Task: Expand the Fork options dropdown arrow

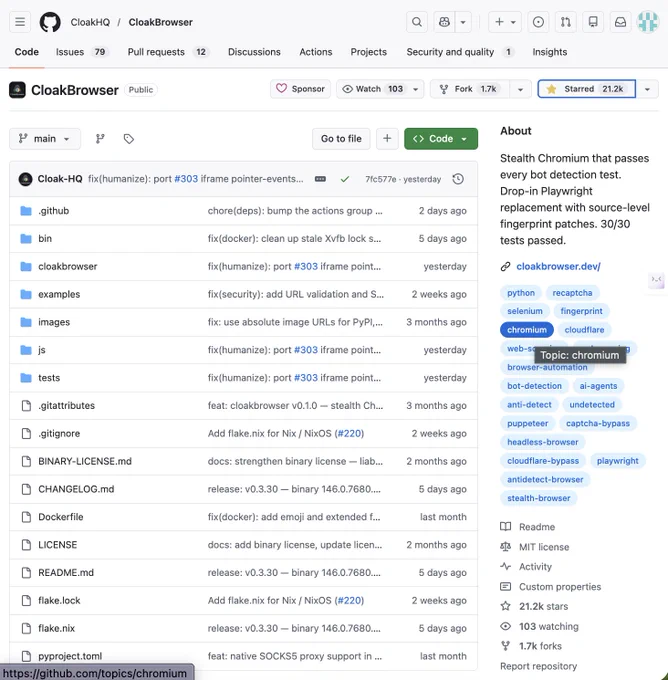Action: click(x=520, y=89)
